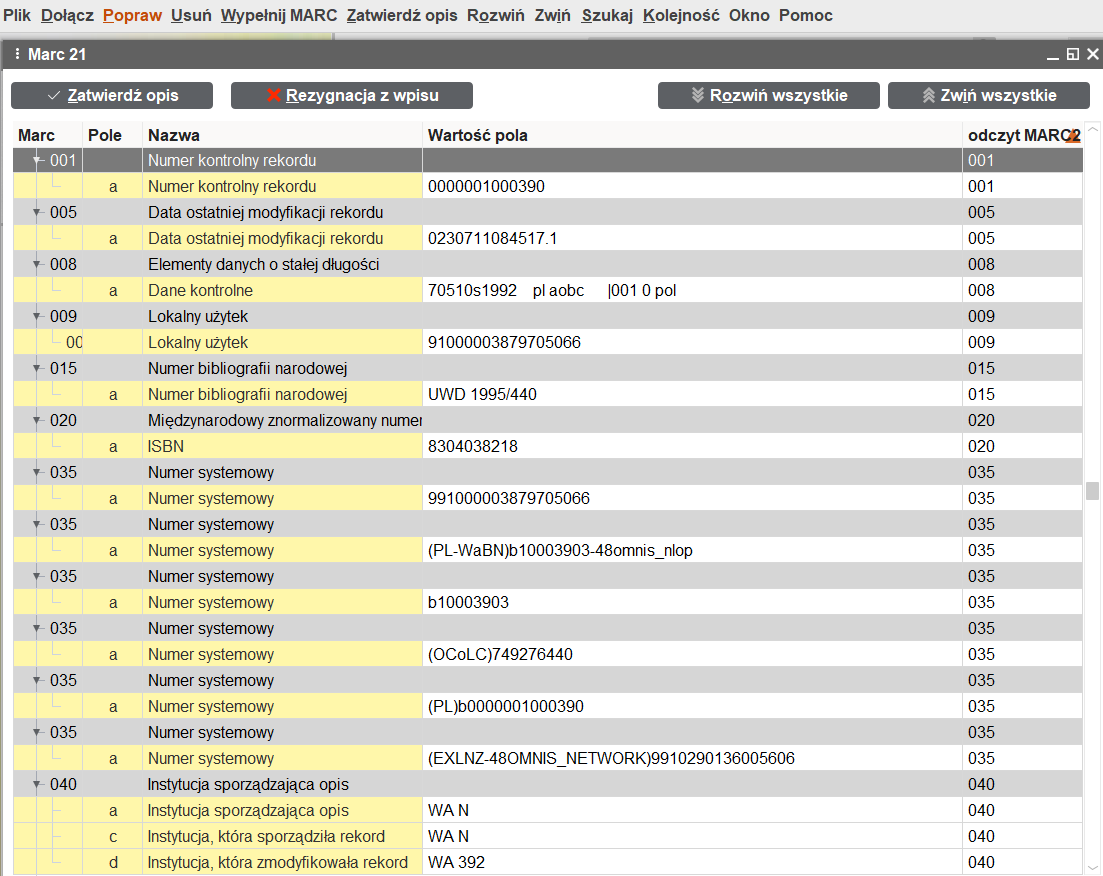Select Elementy danych o stałej długości row
1103x876 pixels.
coord(547,265)
